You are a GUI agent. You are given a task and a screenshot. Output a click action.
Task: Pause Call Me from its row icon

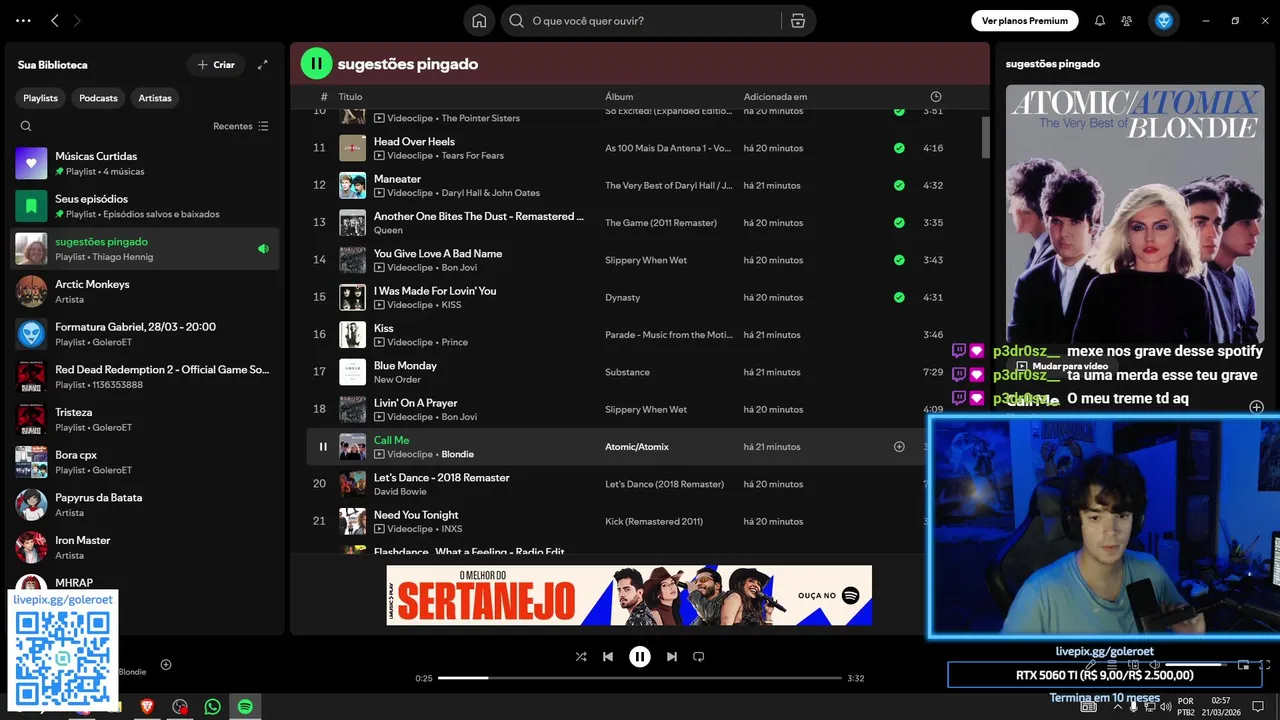click(322, 447)
